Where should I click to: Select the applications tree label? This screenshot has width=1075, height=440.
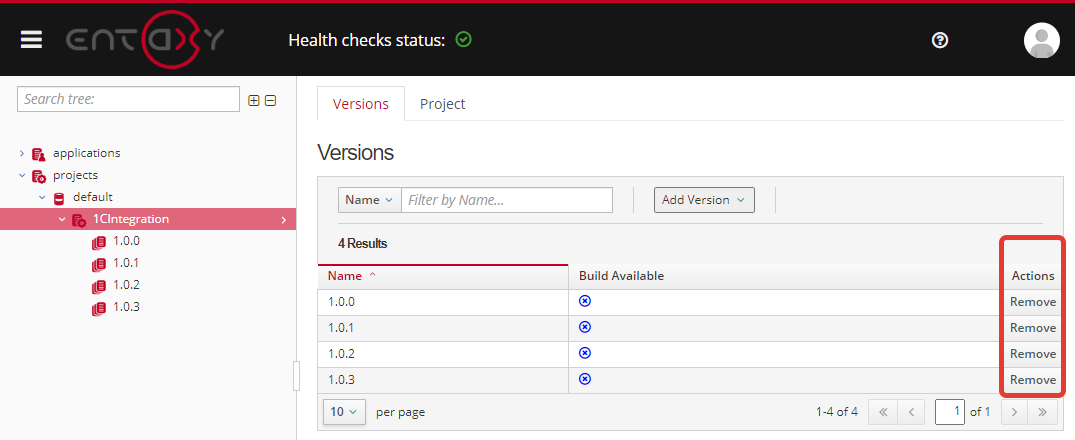(86, 154)
